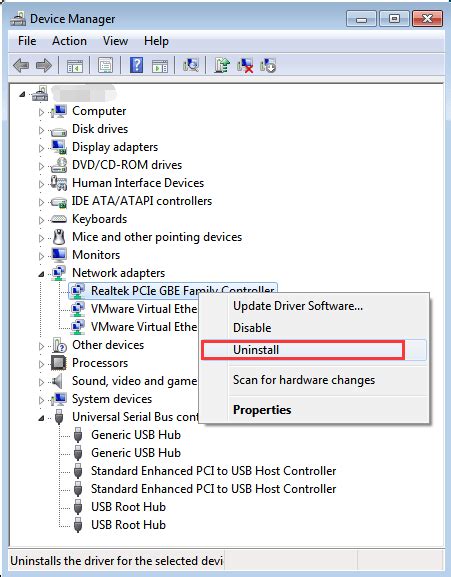Click Scan for hardware changes toolbar icon
Image resolution: width=451 pixels, height=577 pixels.
tap(191, 66)
